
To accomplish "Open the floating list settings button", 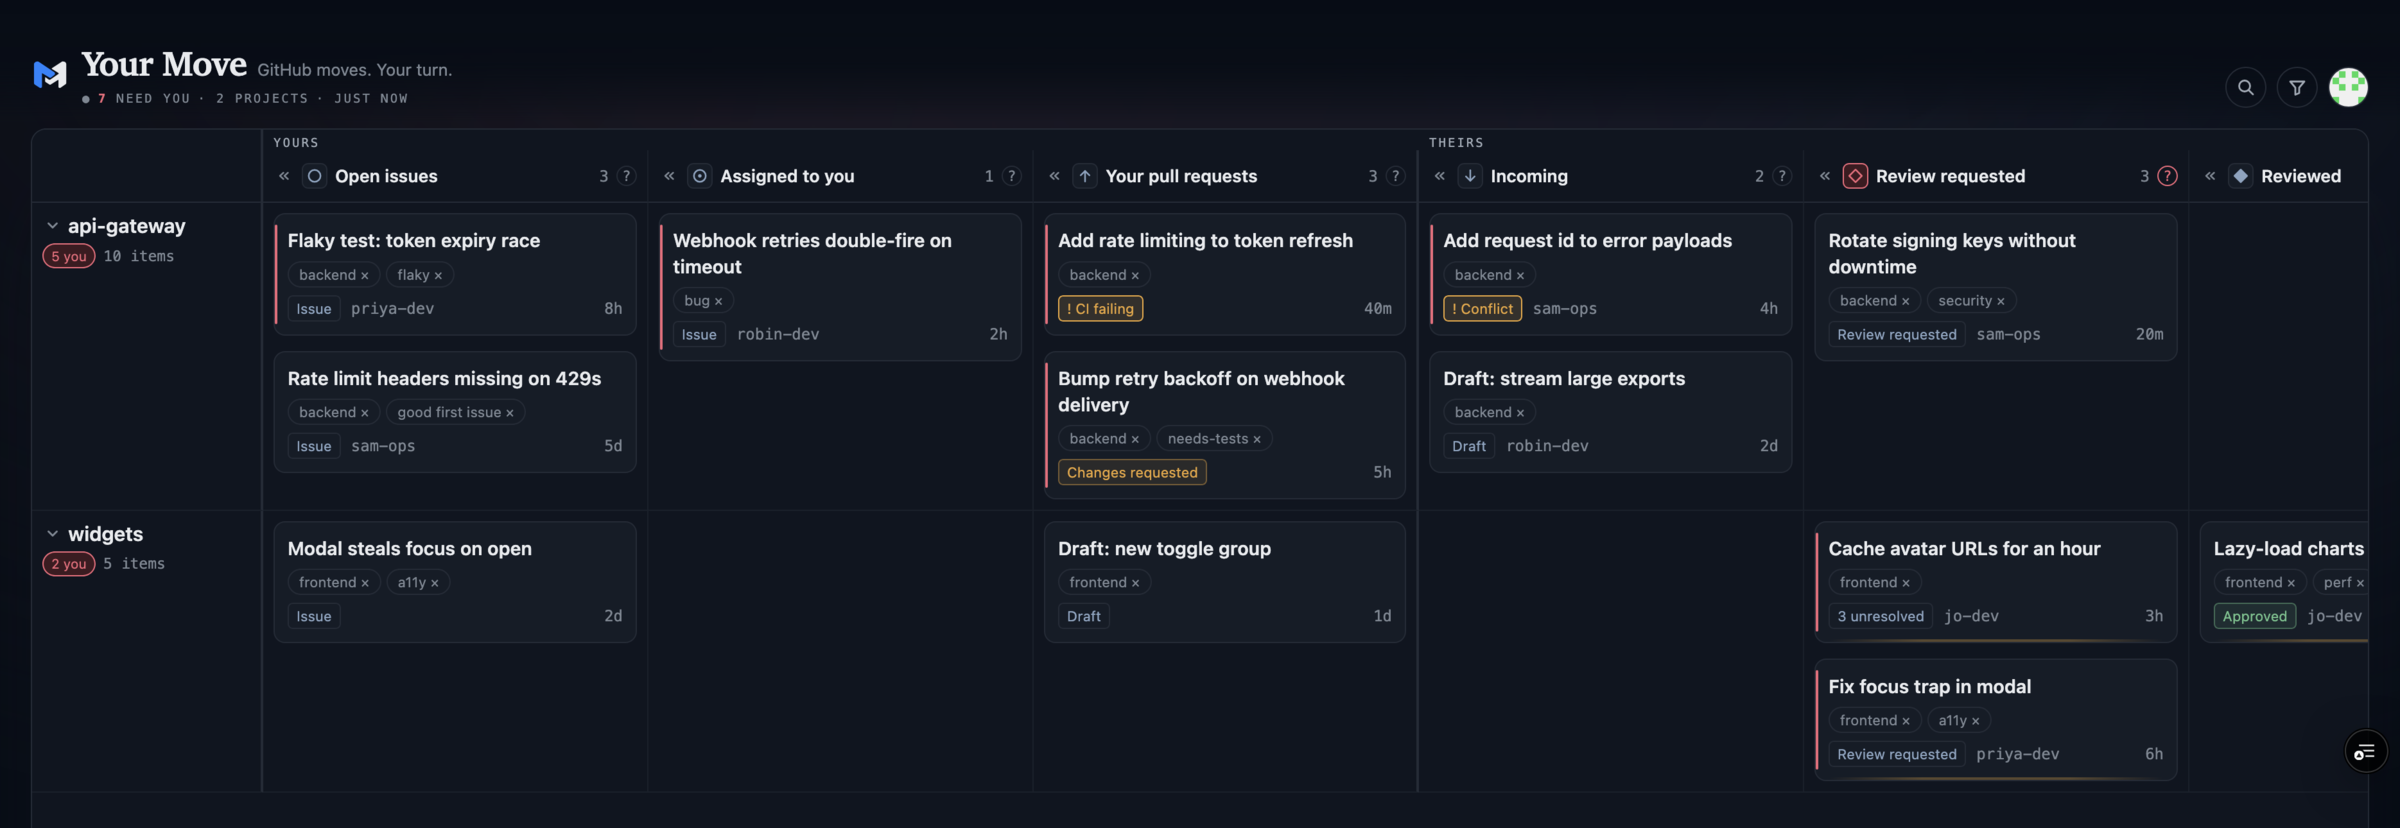I will pyautogui.click(x=2365, y=752).
